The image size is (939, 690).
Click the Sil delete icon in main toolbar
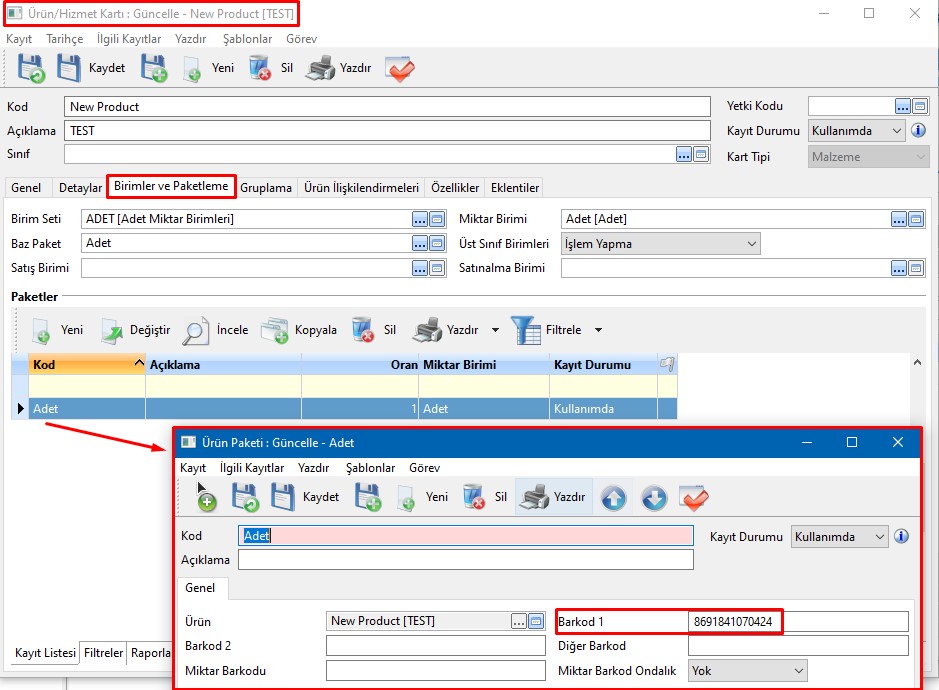260,68
